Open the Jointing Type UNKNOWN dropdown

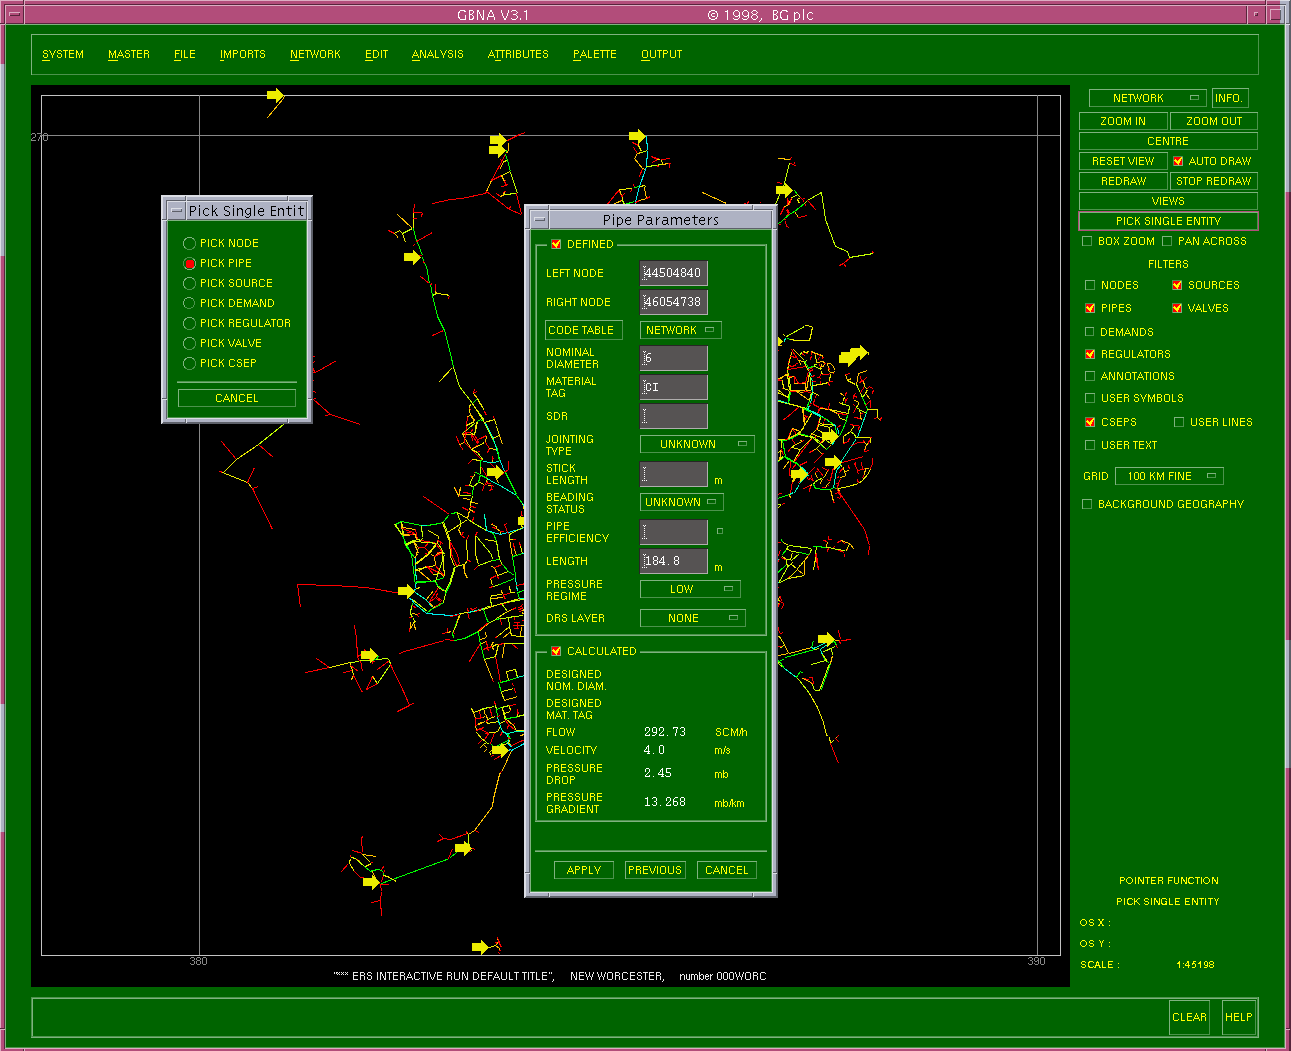pos(697,444)
